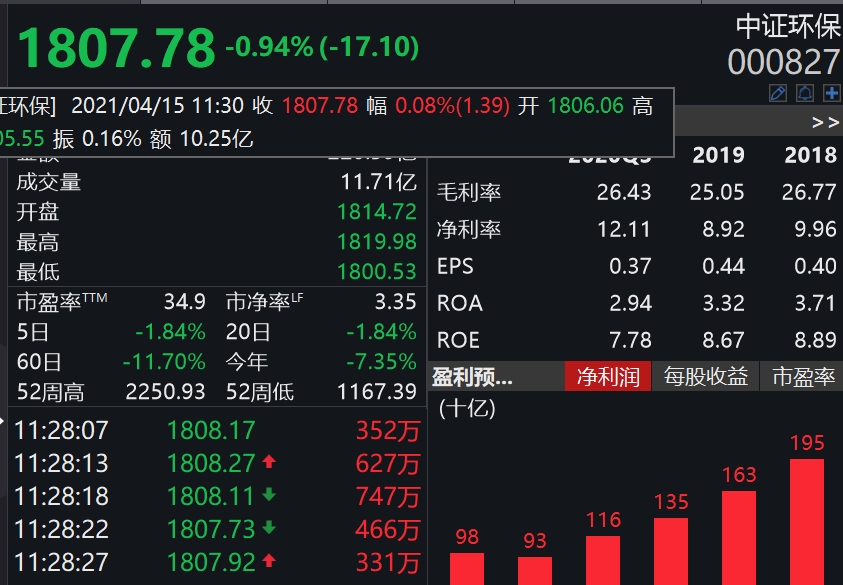Click the open price 1806.06 in tooltip
Viewport: 843px width, 585px height.
click(585, 104)
